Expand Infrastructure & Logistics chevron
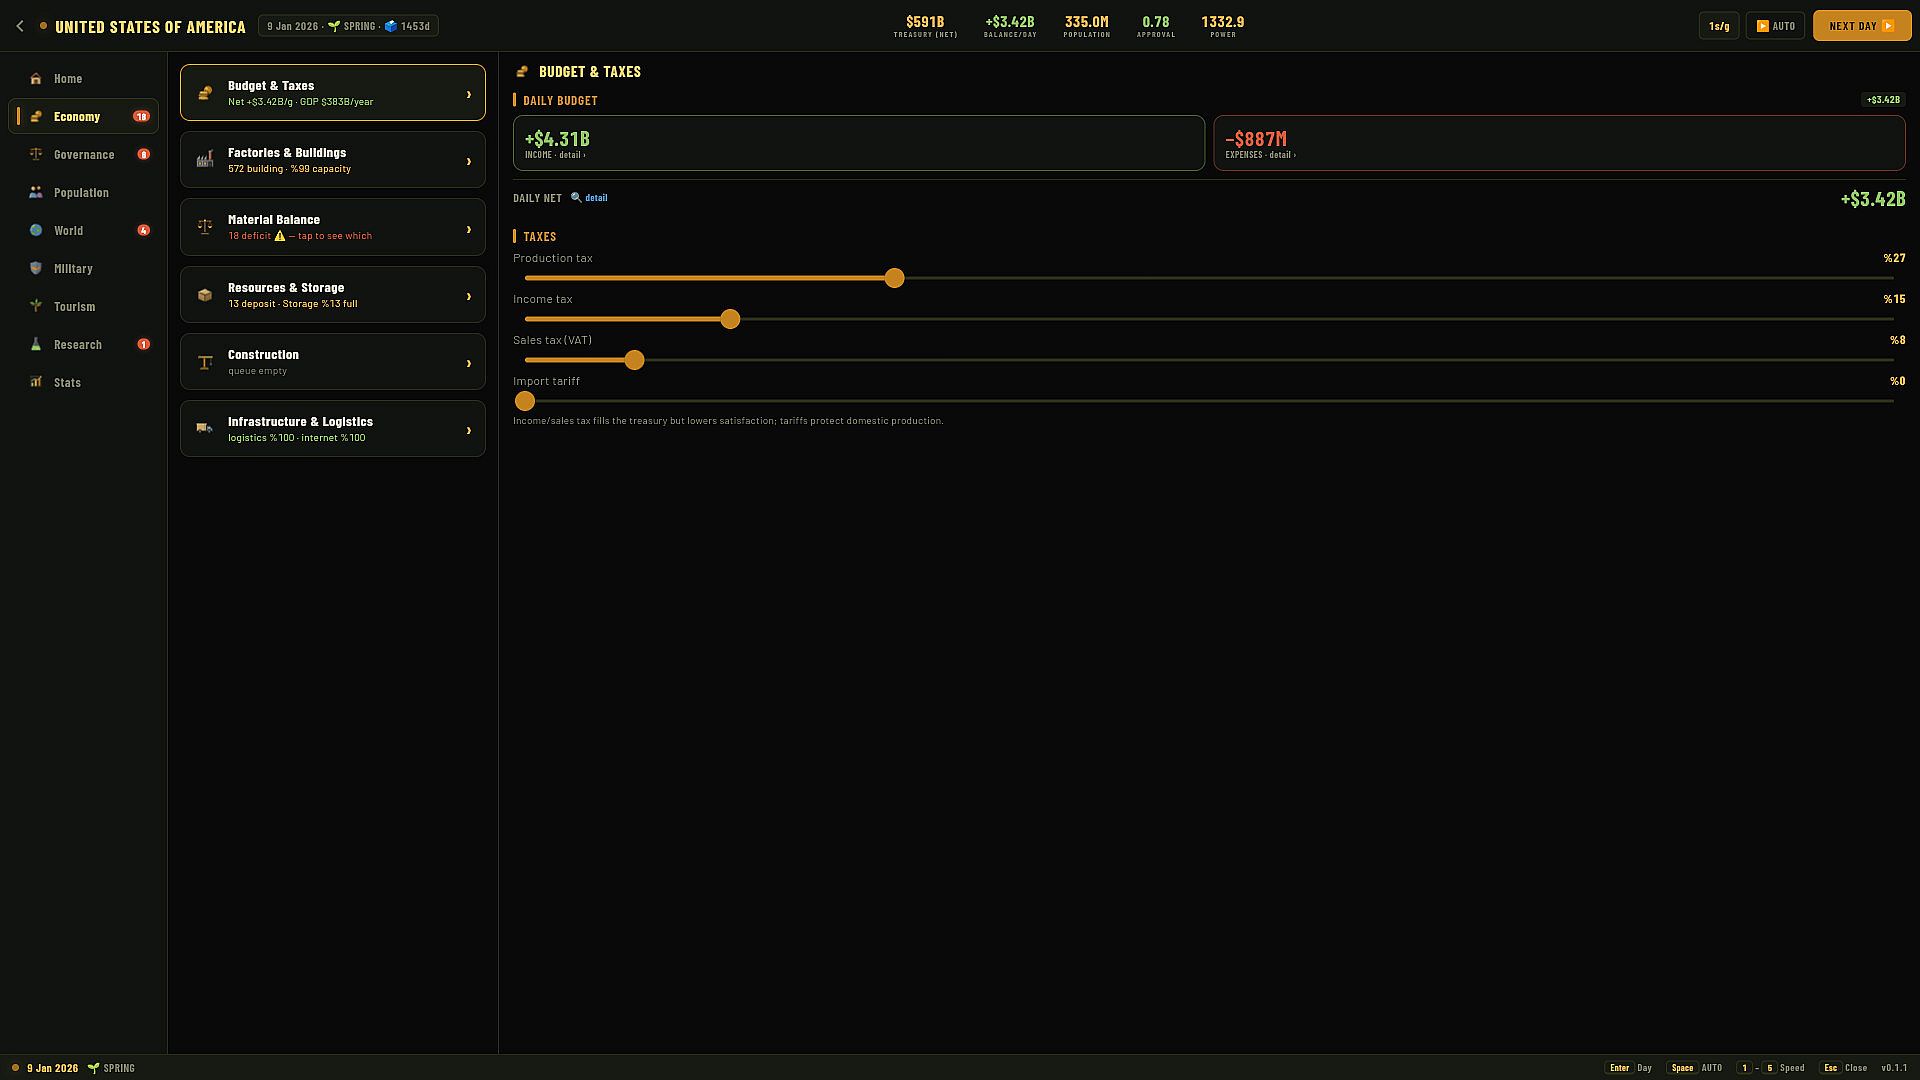The image size is (1920, 1080). tap(469, 430)
